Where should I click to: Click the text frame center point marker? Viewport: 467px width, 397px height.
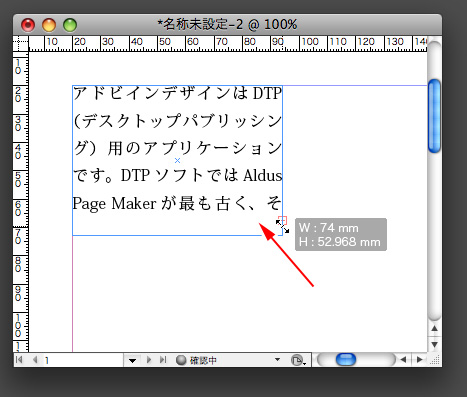(x=177, y=161)
